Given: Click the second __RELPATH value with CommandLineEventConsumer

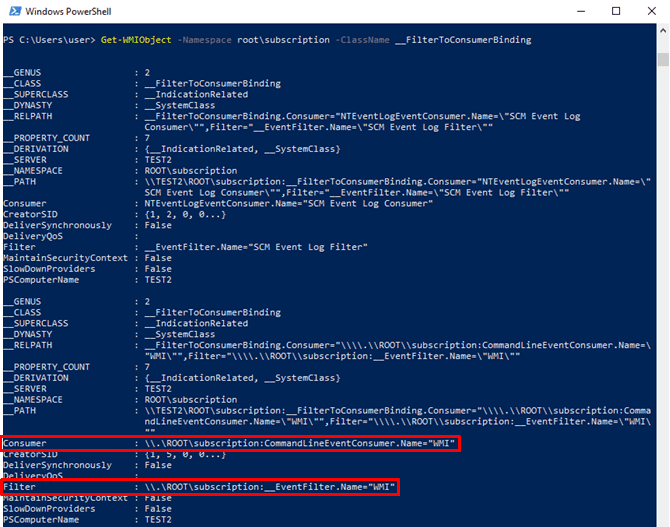Looking at the screenshot, I should (x=398, y=350).
